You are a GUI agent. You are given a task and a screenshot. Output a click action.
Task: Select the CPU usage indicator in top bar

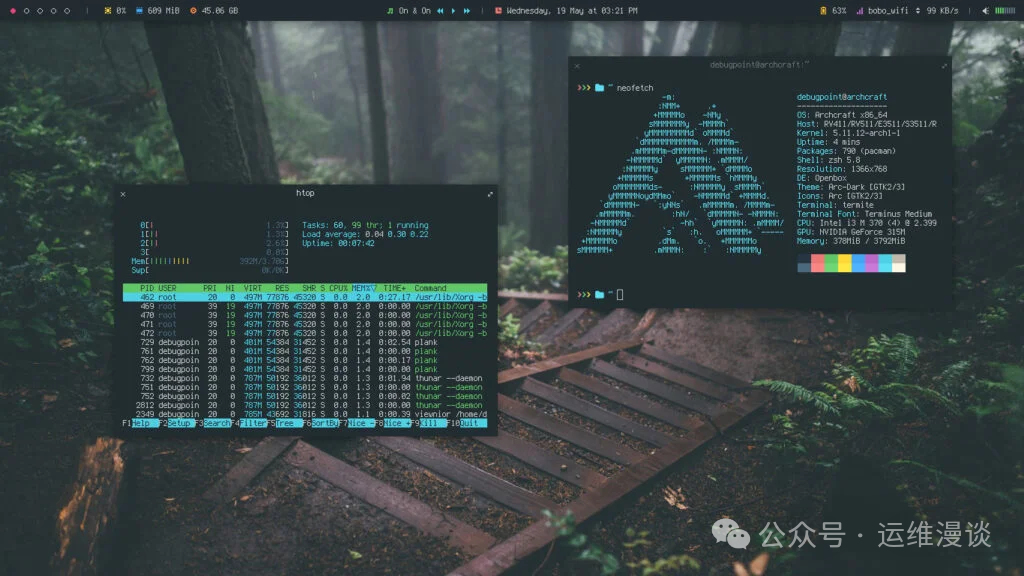tap(113, 10)
